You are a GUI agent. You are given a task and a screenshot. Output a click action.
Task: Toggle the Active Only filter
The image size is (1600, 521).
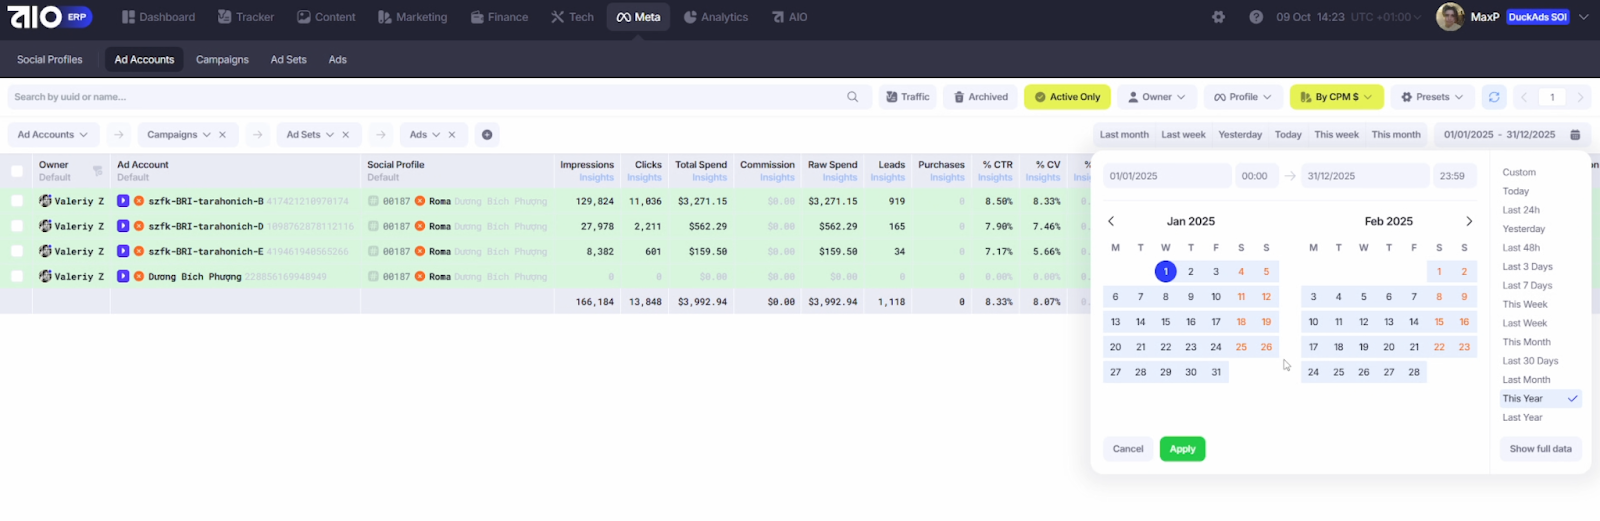click(1067, 97)
